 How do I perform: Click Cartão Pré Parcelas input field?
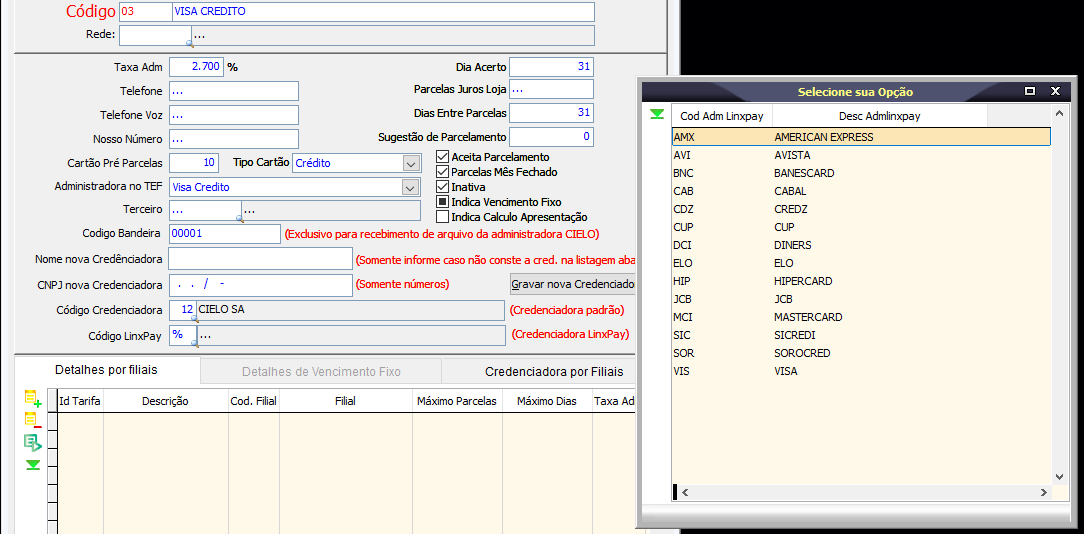[194, 163]
